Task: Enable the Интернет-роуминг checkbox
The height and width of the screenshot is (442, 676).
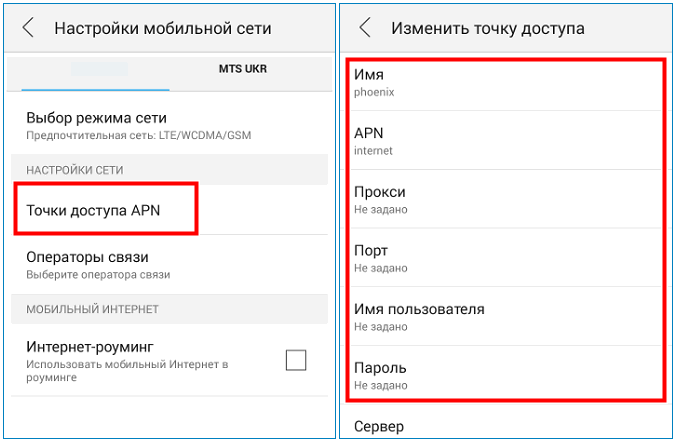Action: (x=296, y=360)
